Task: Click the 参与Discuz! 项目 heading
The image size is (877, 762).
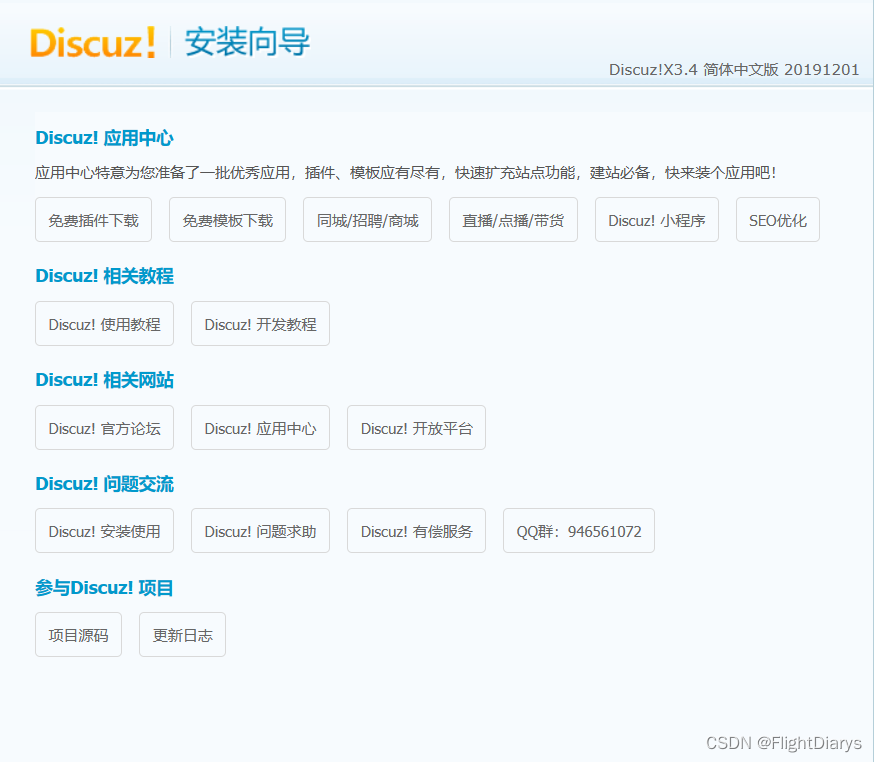Action: pyautogui.click(x=104, y=588)
